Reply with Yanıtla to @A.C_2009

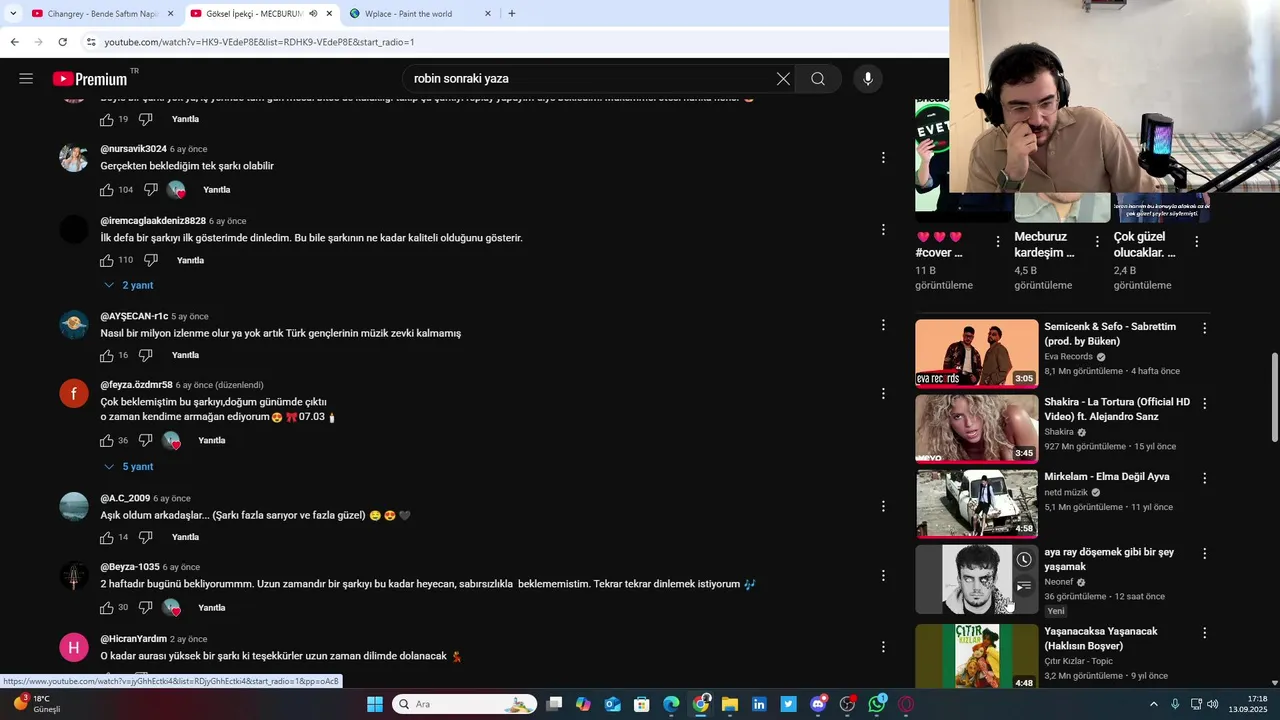[x=185, y=537]
